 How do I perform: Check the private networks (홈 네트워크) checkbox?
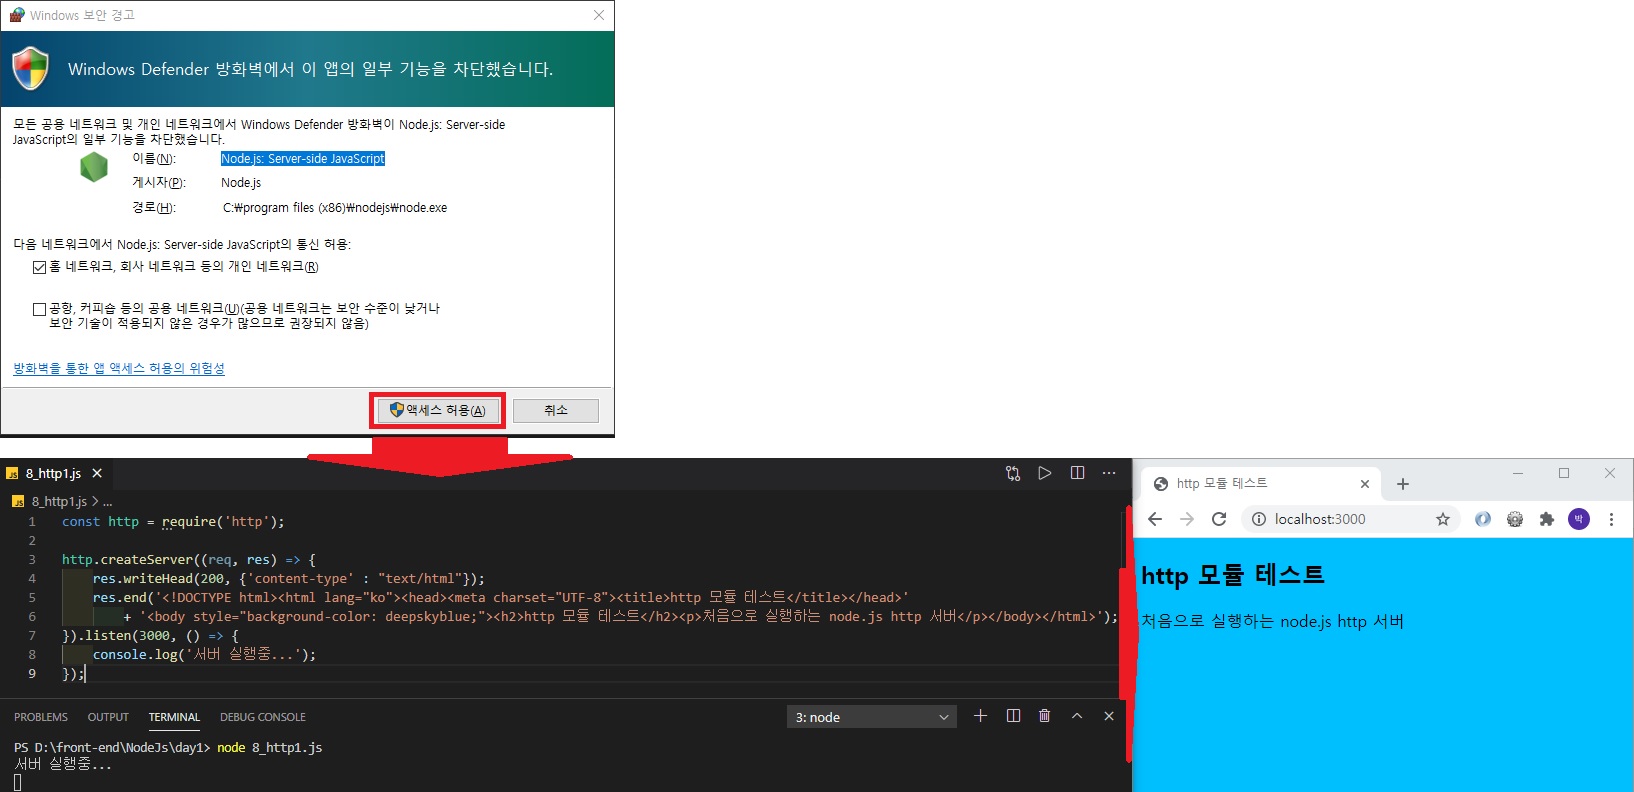click(x=39, y=267)
